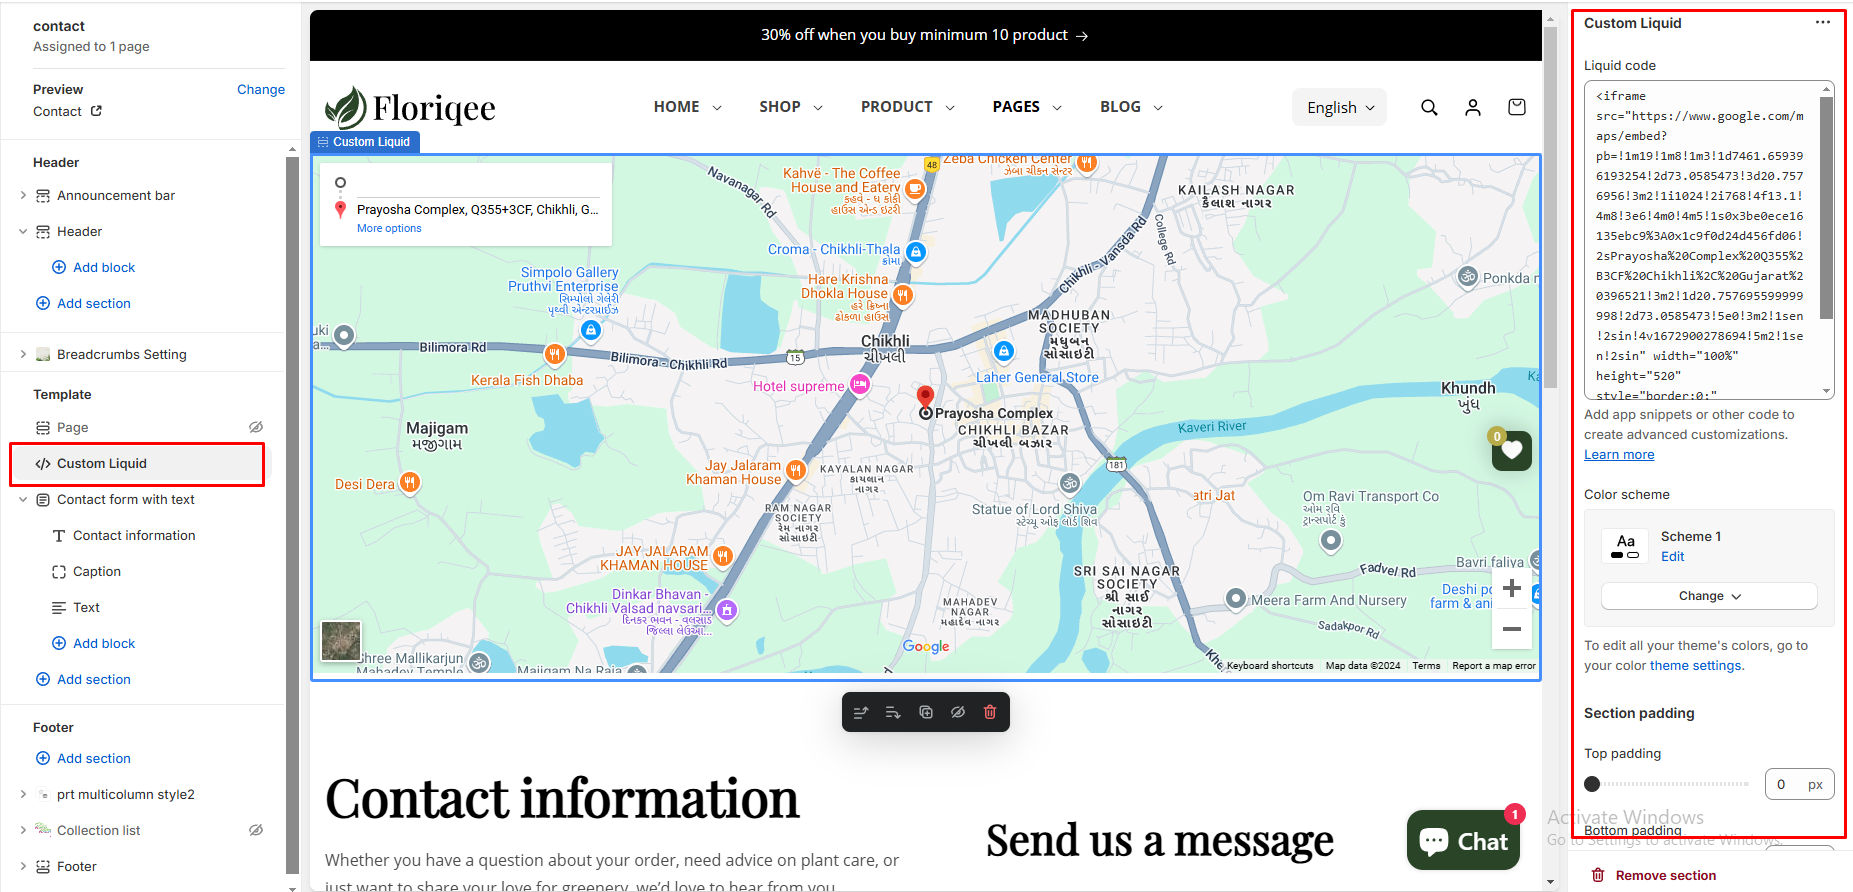Click the external link icon next to Contact

[x=96, y=111]
